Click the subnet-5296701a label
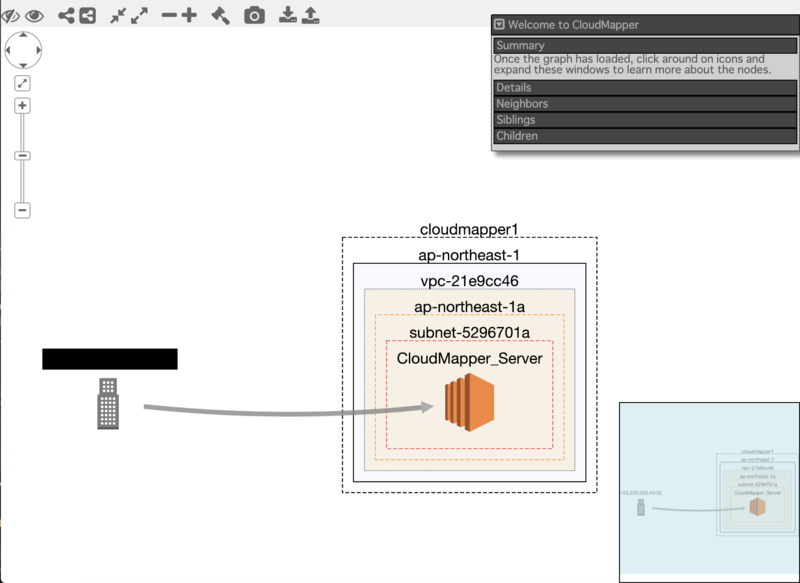The width and height of the screenshot is (800, 583). pyautogui.click(x=469, y=333)
